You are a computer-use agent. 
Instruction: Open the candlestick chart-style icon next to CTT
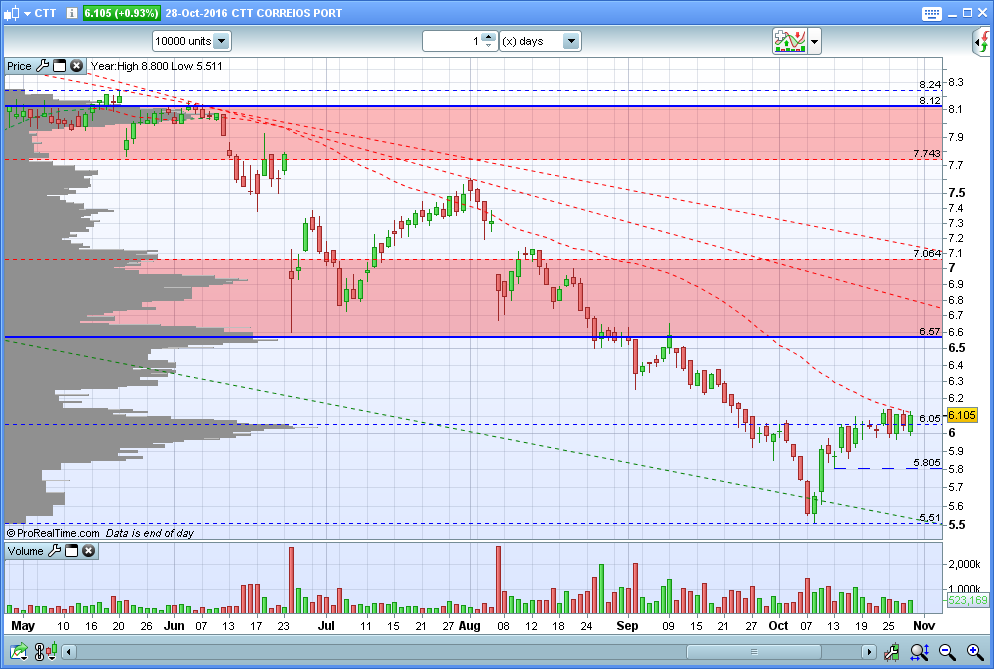pos(11,13)
